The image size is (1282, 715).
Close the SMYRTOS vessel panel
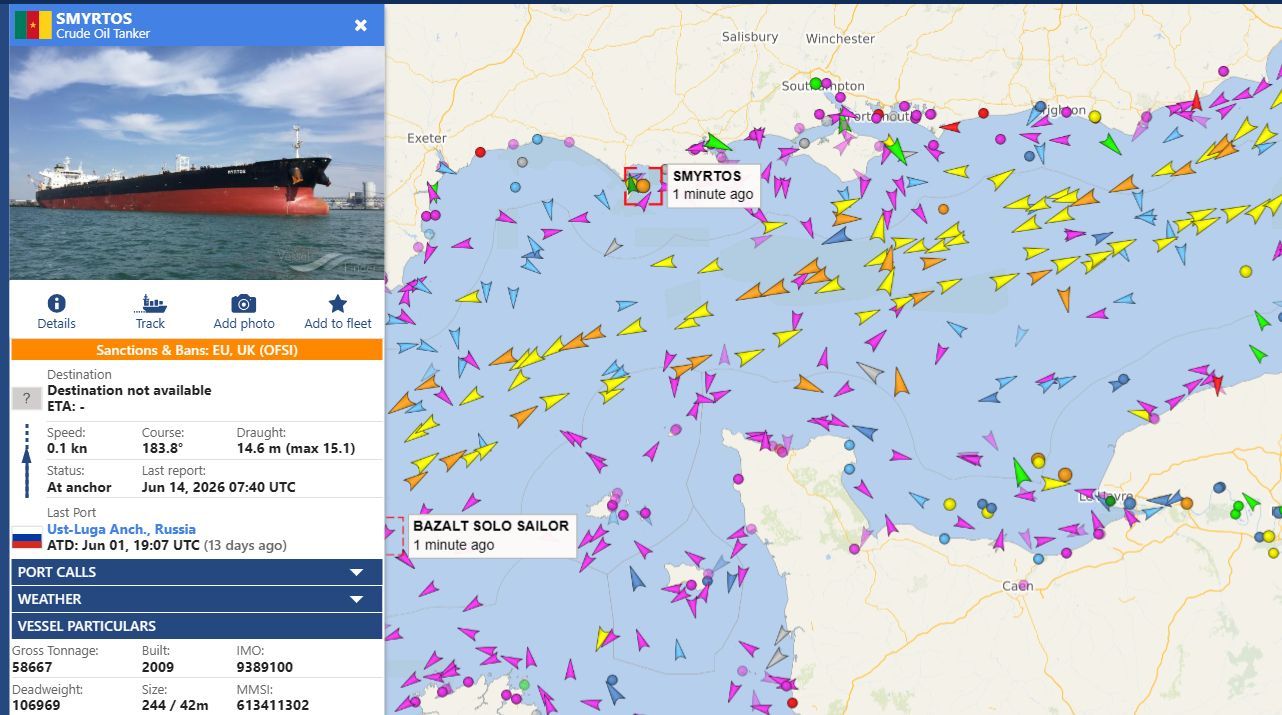click(x=361, y=25)
